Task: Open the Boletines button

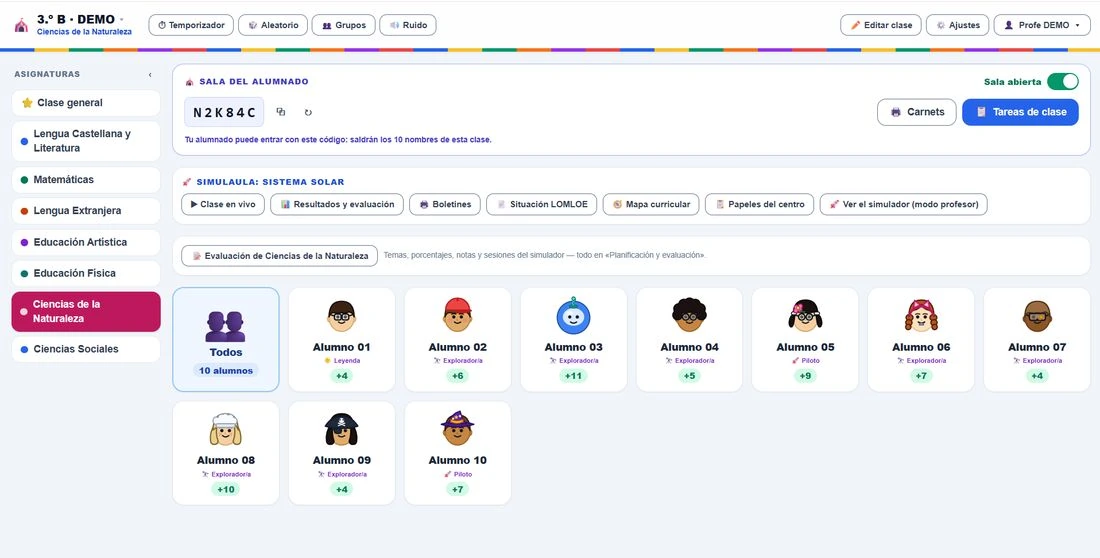Action: click(445, 204)
